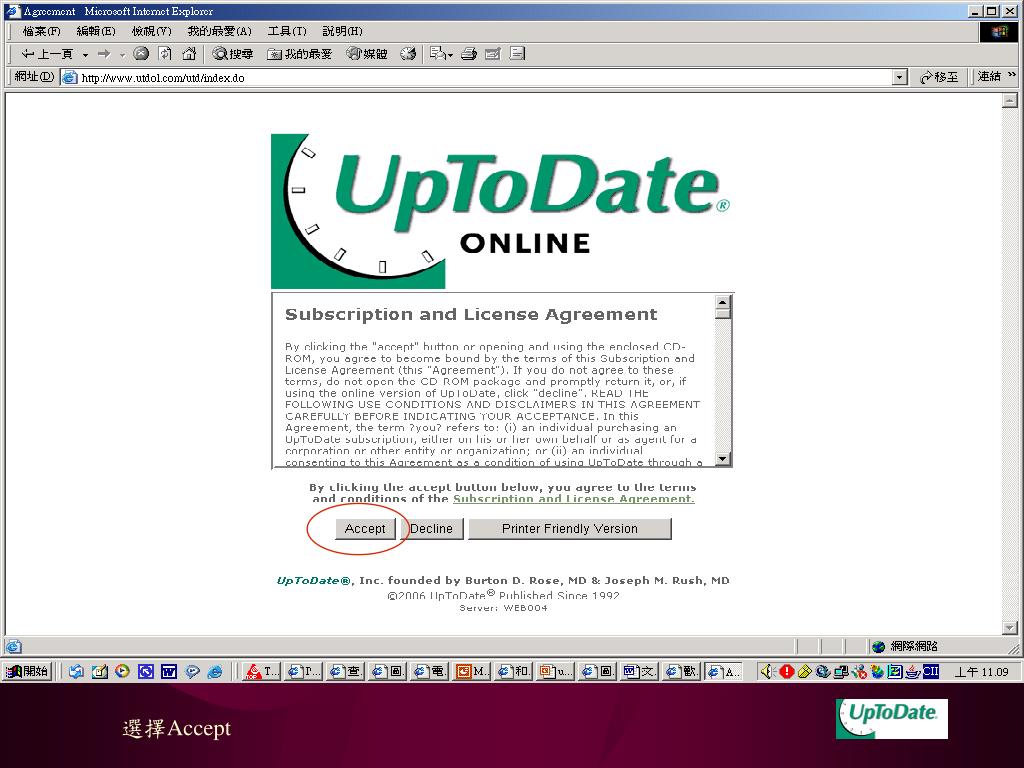Image resolution: width=1024 pixels, height=768 pixels.
Task: Click the Go (移至) button
Action: 939,77
